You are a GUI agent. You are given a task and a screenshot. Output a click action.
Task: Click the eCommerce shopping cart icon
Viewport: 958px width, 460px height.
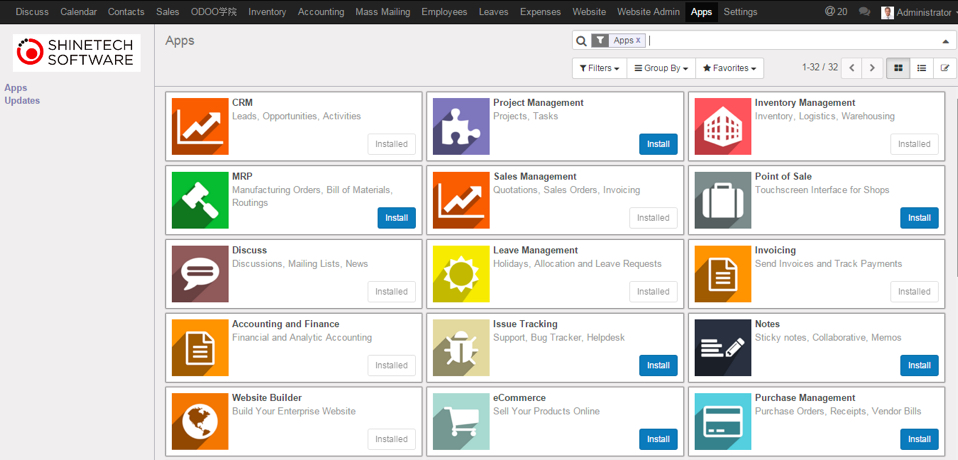tap(461, 422)
